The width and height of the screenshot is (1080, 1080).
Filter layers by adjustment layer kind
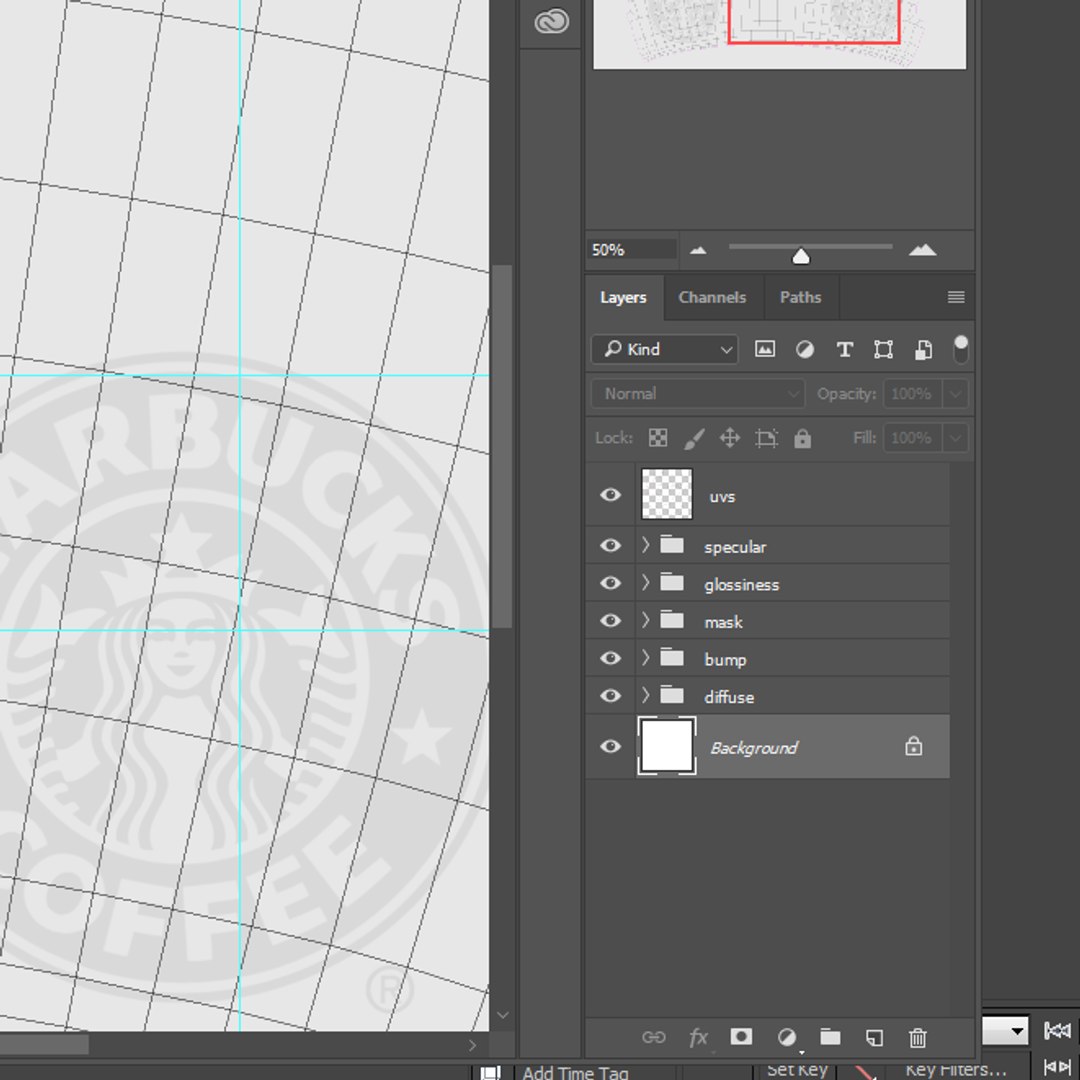(x=804, y=349)
